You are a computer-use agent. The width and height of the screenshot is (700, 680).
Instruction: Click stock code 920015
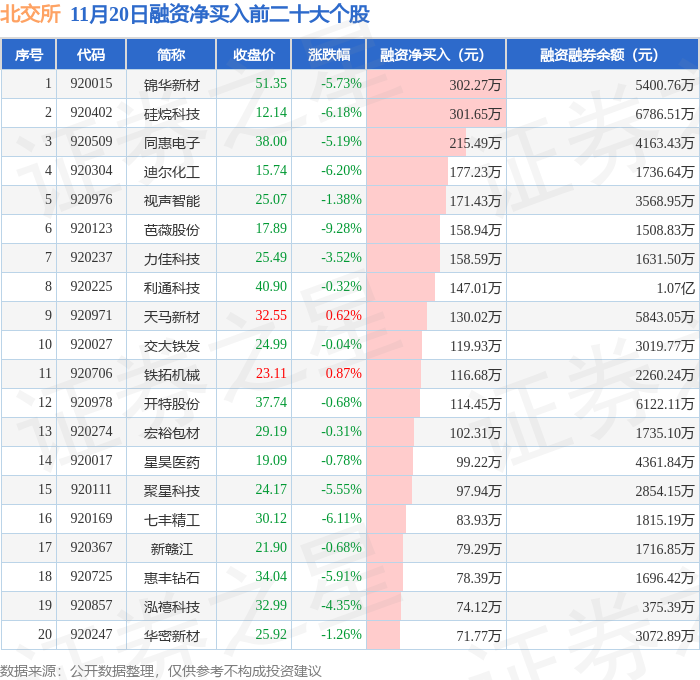[x=91, y=83]
